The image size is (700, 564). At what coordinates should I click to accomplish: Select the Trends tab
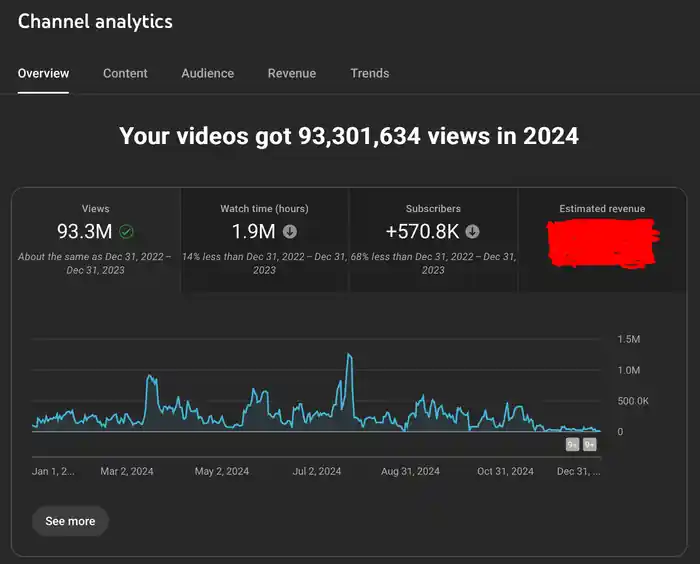pos(370,73)
